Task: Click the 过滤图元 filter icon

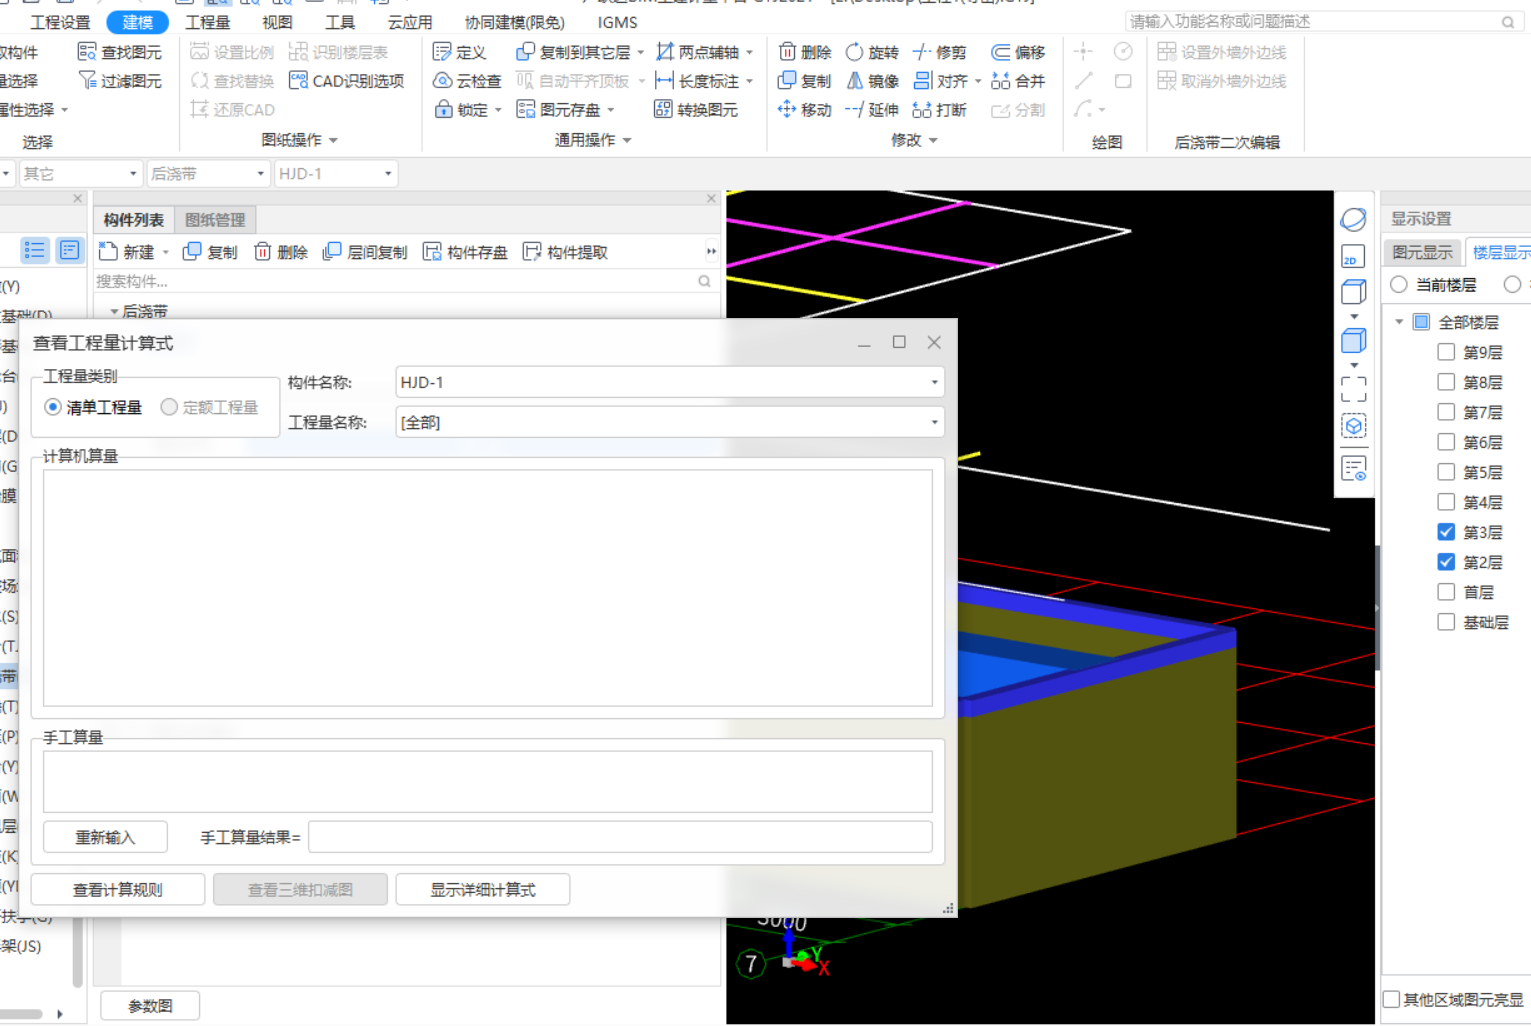Action: 87,80
